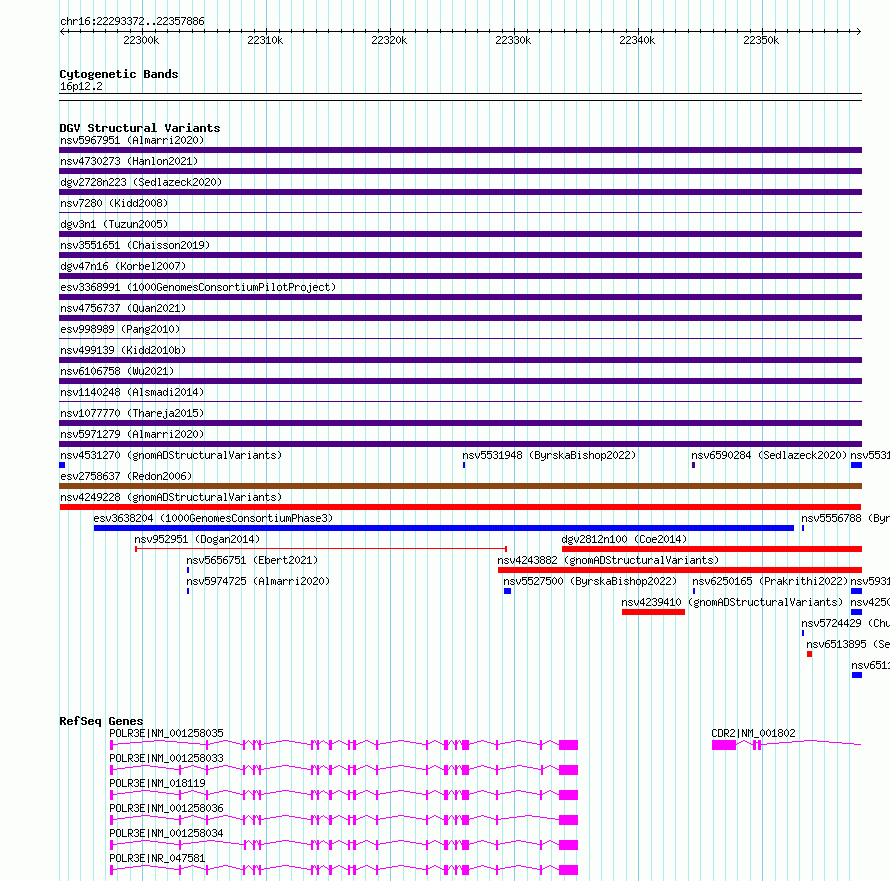Select nsv4531270 (gnomADStructuralVariants) label
The height and width of the screenshot is (881, 890).
click(171, 455)
